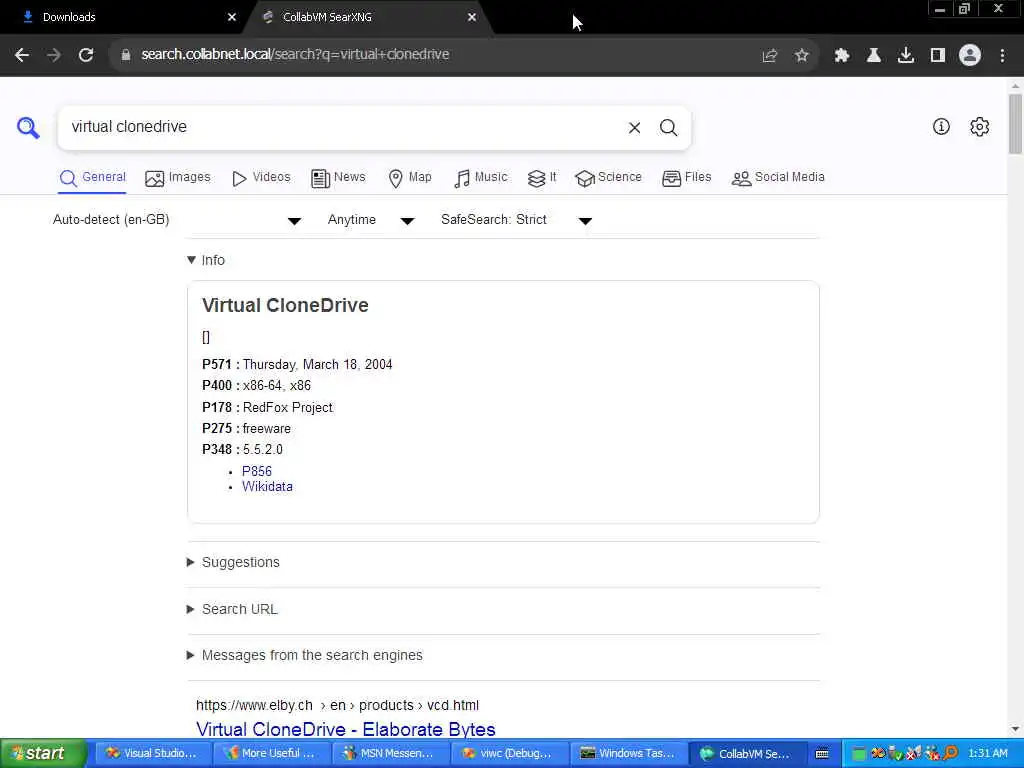Open the SafeSearch: Strict dropdown

click(517, 220)
